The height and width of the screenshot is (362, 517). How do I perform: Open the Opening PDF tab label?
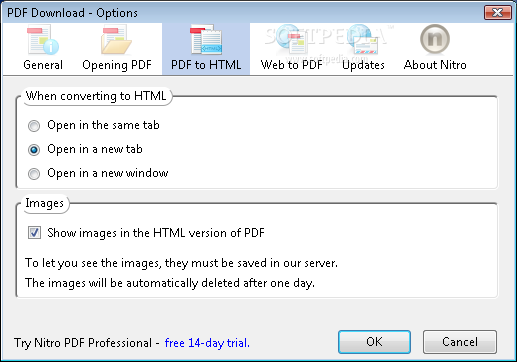tap(117, 65)
